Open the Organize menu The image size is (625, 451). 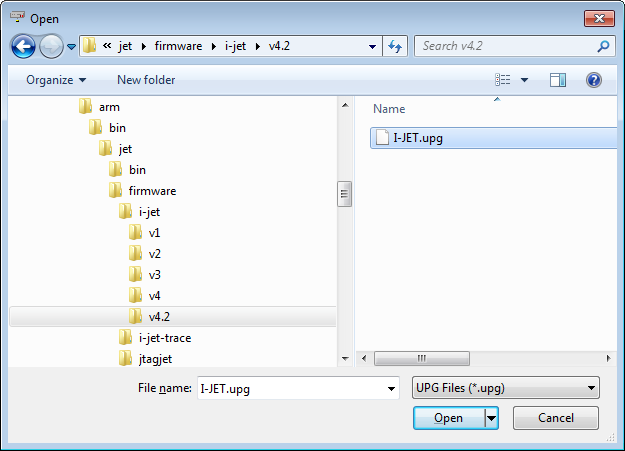click(56, 80)
